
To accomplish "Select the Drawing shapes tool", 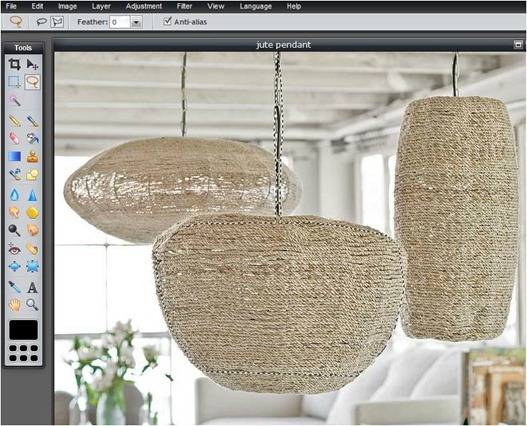I will pyautogui.click(x=32, y=174).
